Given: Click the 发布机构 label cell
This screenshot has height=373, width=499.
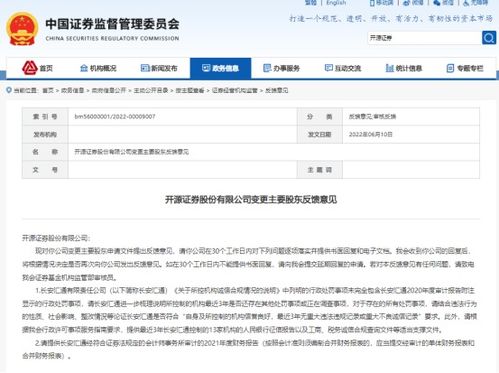Looking at the screenshot, I should (x=45, y=134).
